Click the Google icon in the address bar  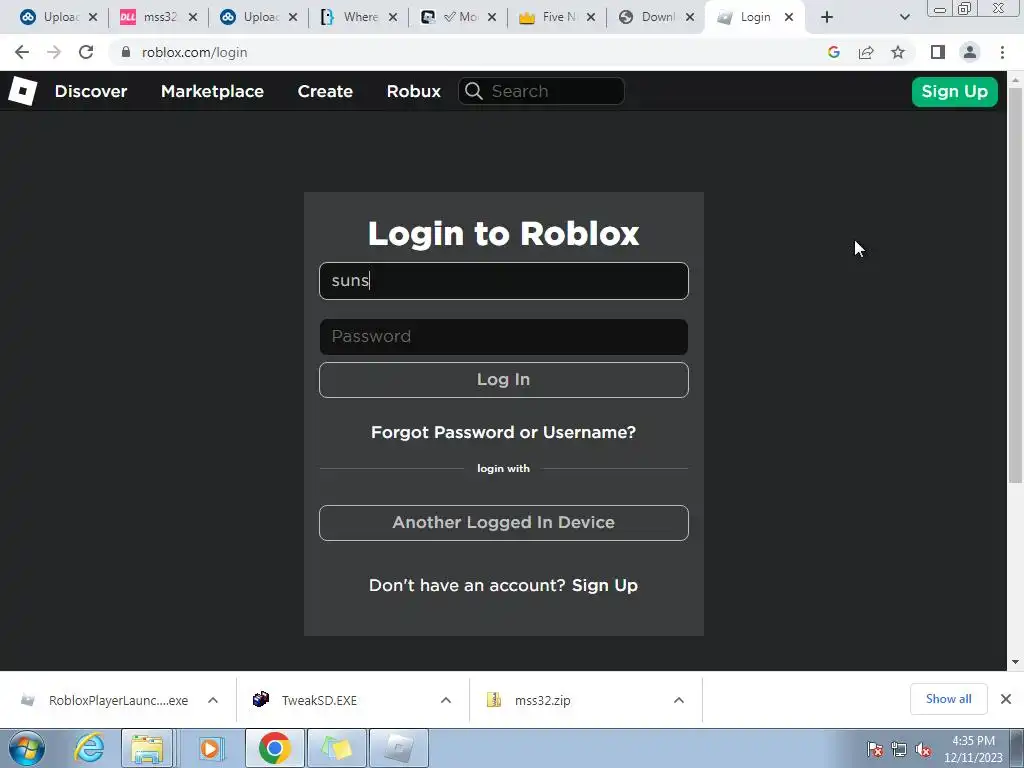pos(833,52)
